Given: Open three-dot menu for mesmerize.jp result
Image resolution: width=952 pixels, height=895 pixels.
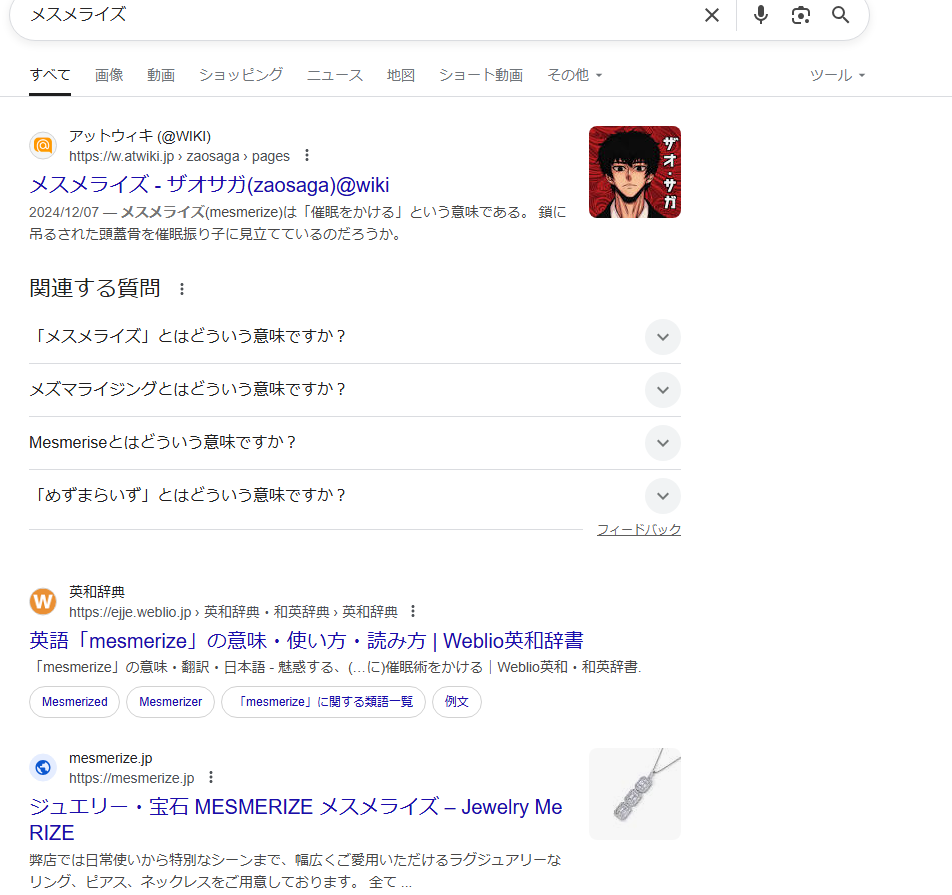Looking at the screenshot, I should pos(210,778).
